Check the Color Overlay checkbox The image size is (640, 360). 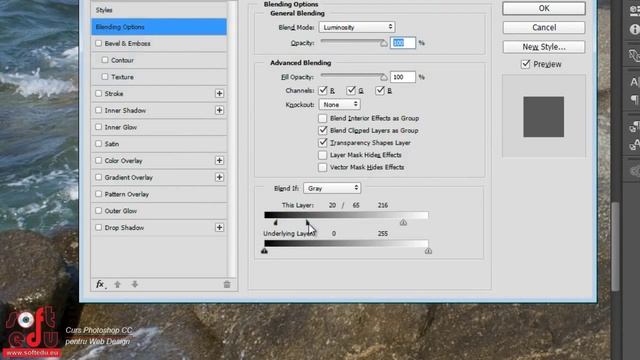coord(98,160)
